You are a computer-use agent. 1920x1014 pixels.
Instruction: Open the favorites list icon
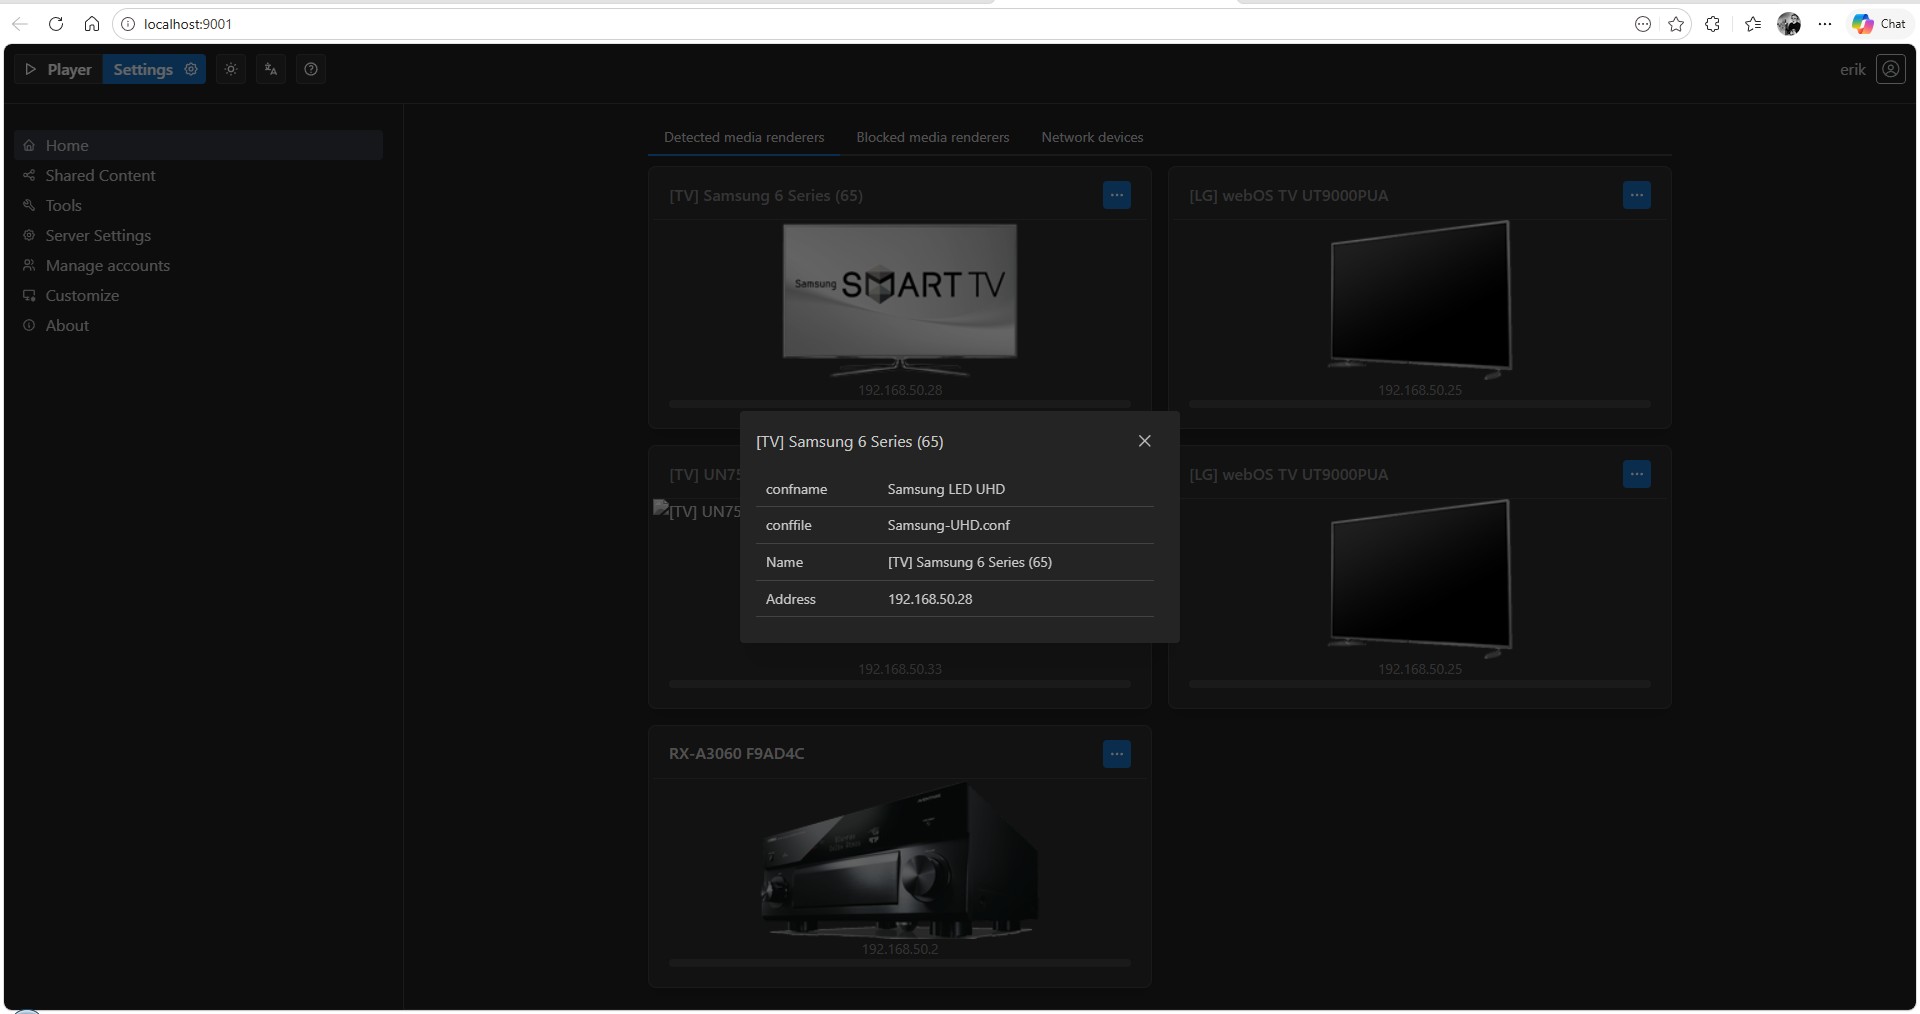tap(1753, 24)
